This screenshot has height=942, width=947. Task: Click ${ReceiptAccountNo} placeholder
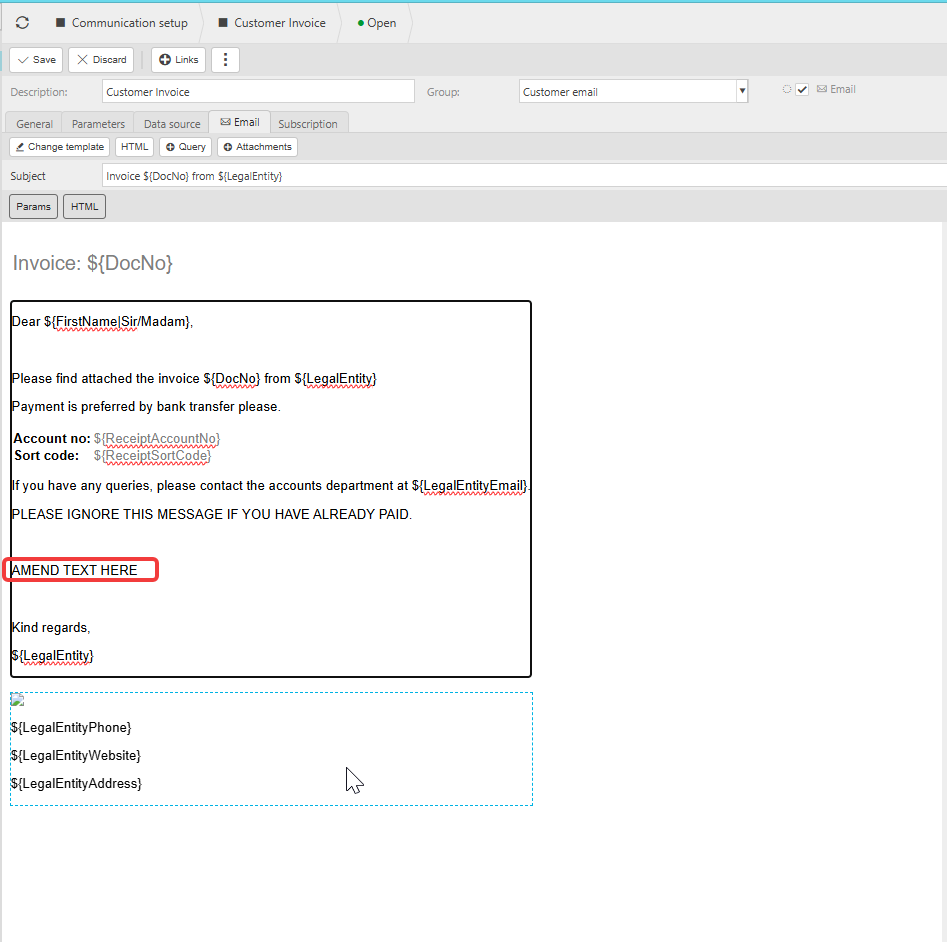coord(157,438)
